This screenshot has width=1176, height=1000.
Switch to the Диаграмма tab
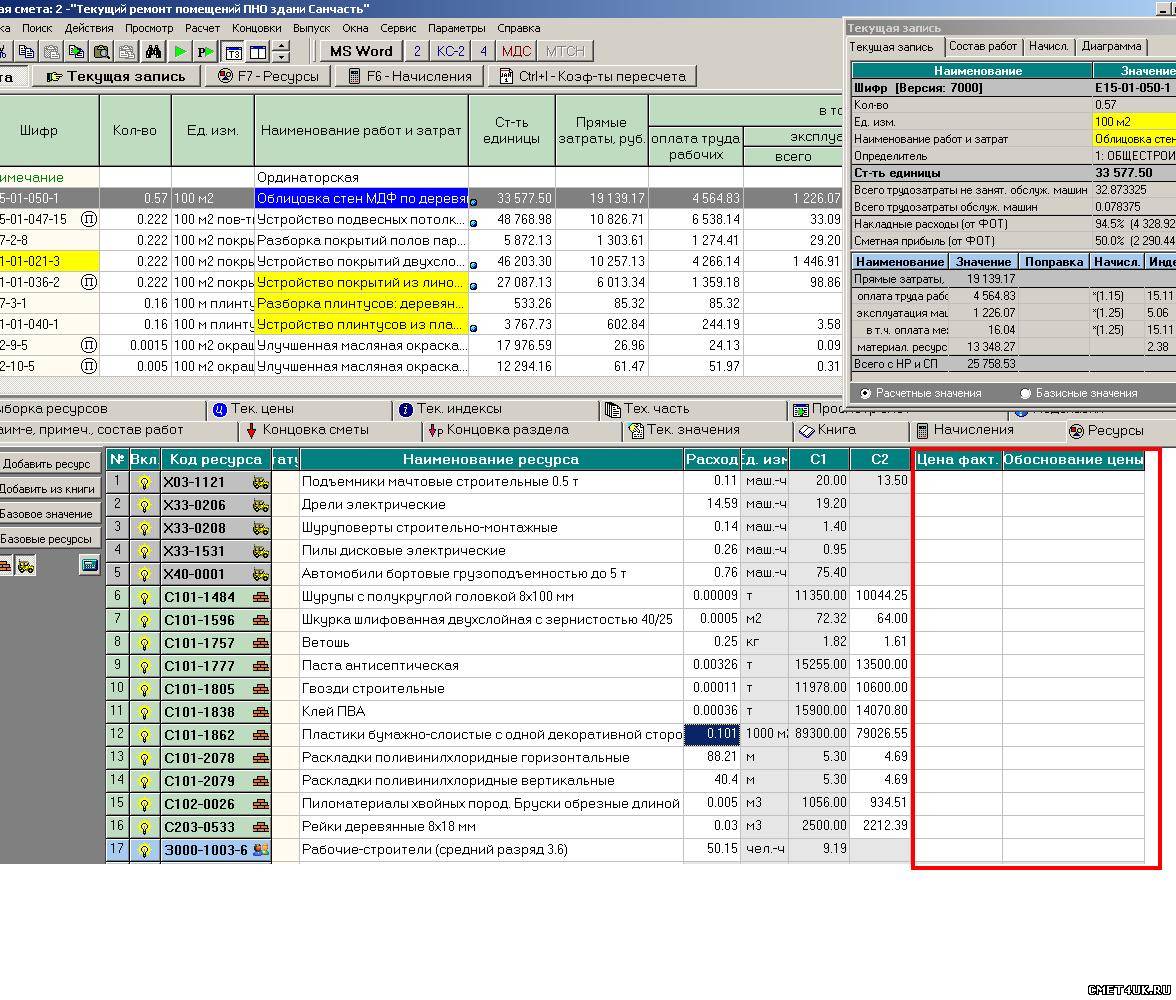1110,46
